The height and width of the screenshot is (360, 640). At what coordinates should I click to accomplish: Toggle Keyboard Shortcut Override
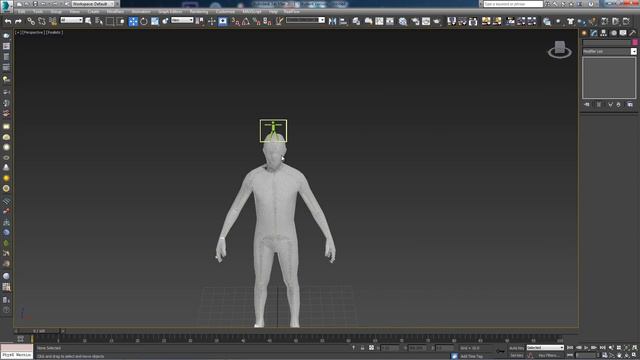tap(222, 21)
